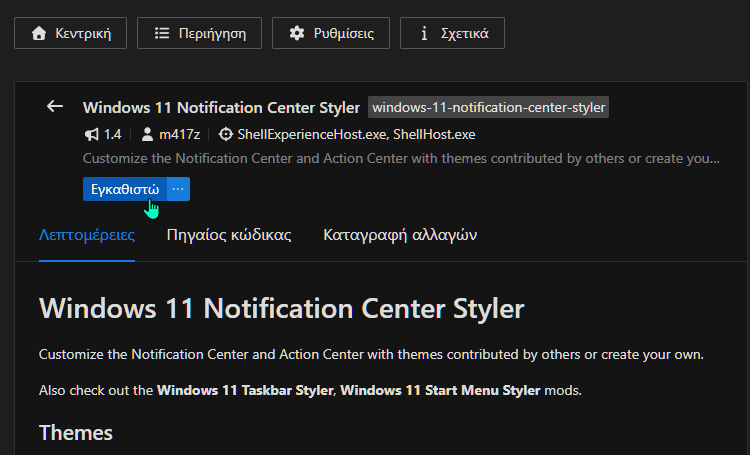Click the windows-11-notification-center-styler ID badge
The height and width of the screenshot is (455, 750).
(x=488, y=107)
